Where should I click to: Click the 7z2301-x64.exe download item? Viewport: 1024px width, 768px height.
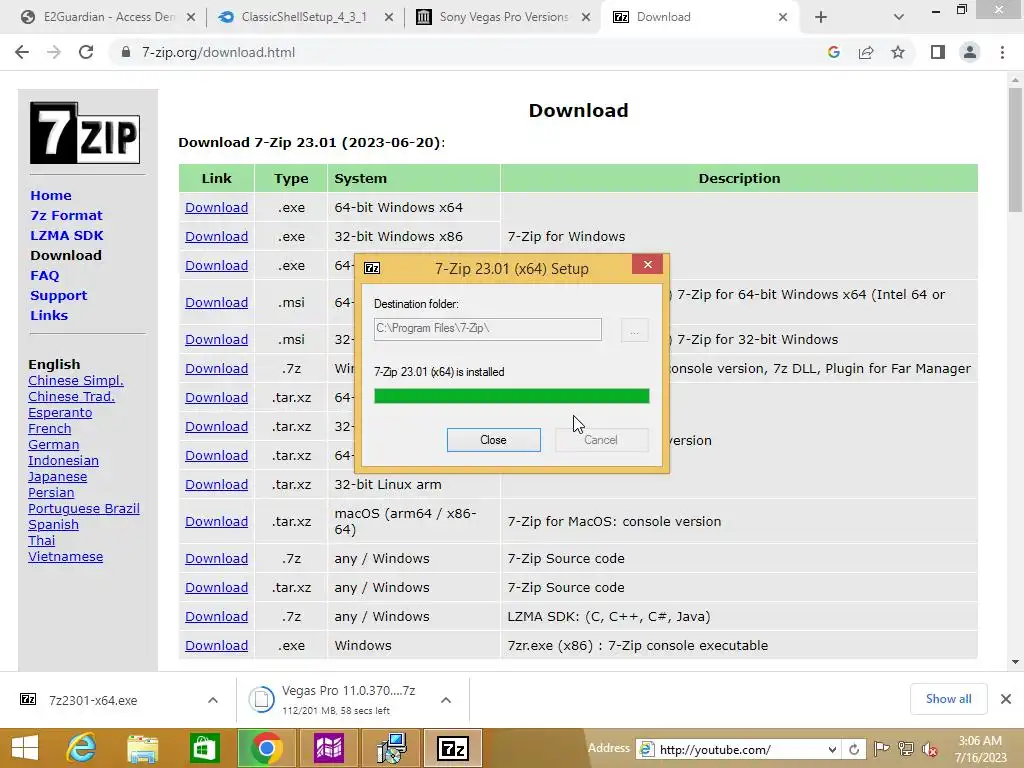(93, 700)
